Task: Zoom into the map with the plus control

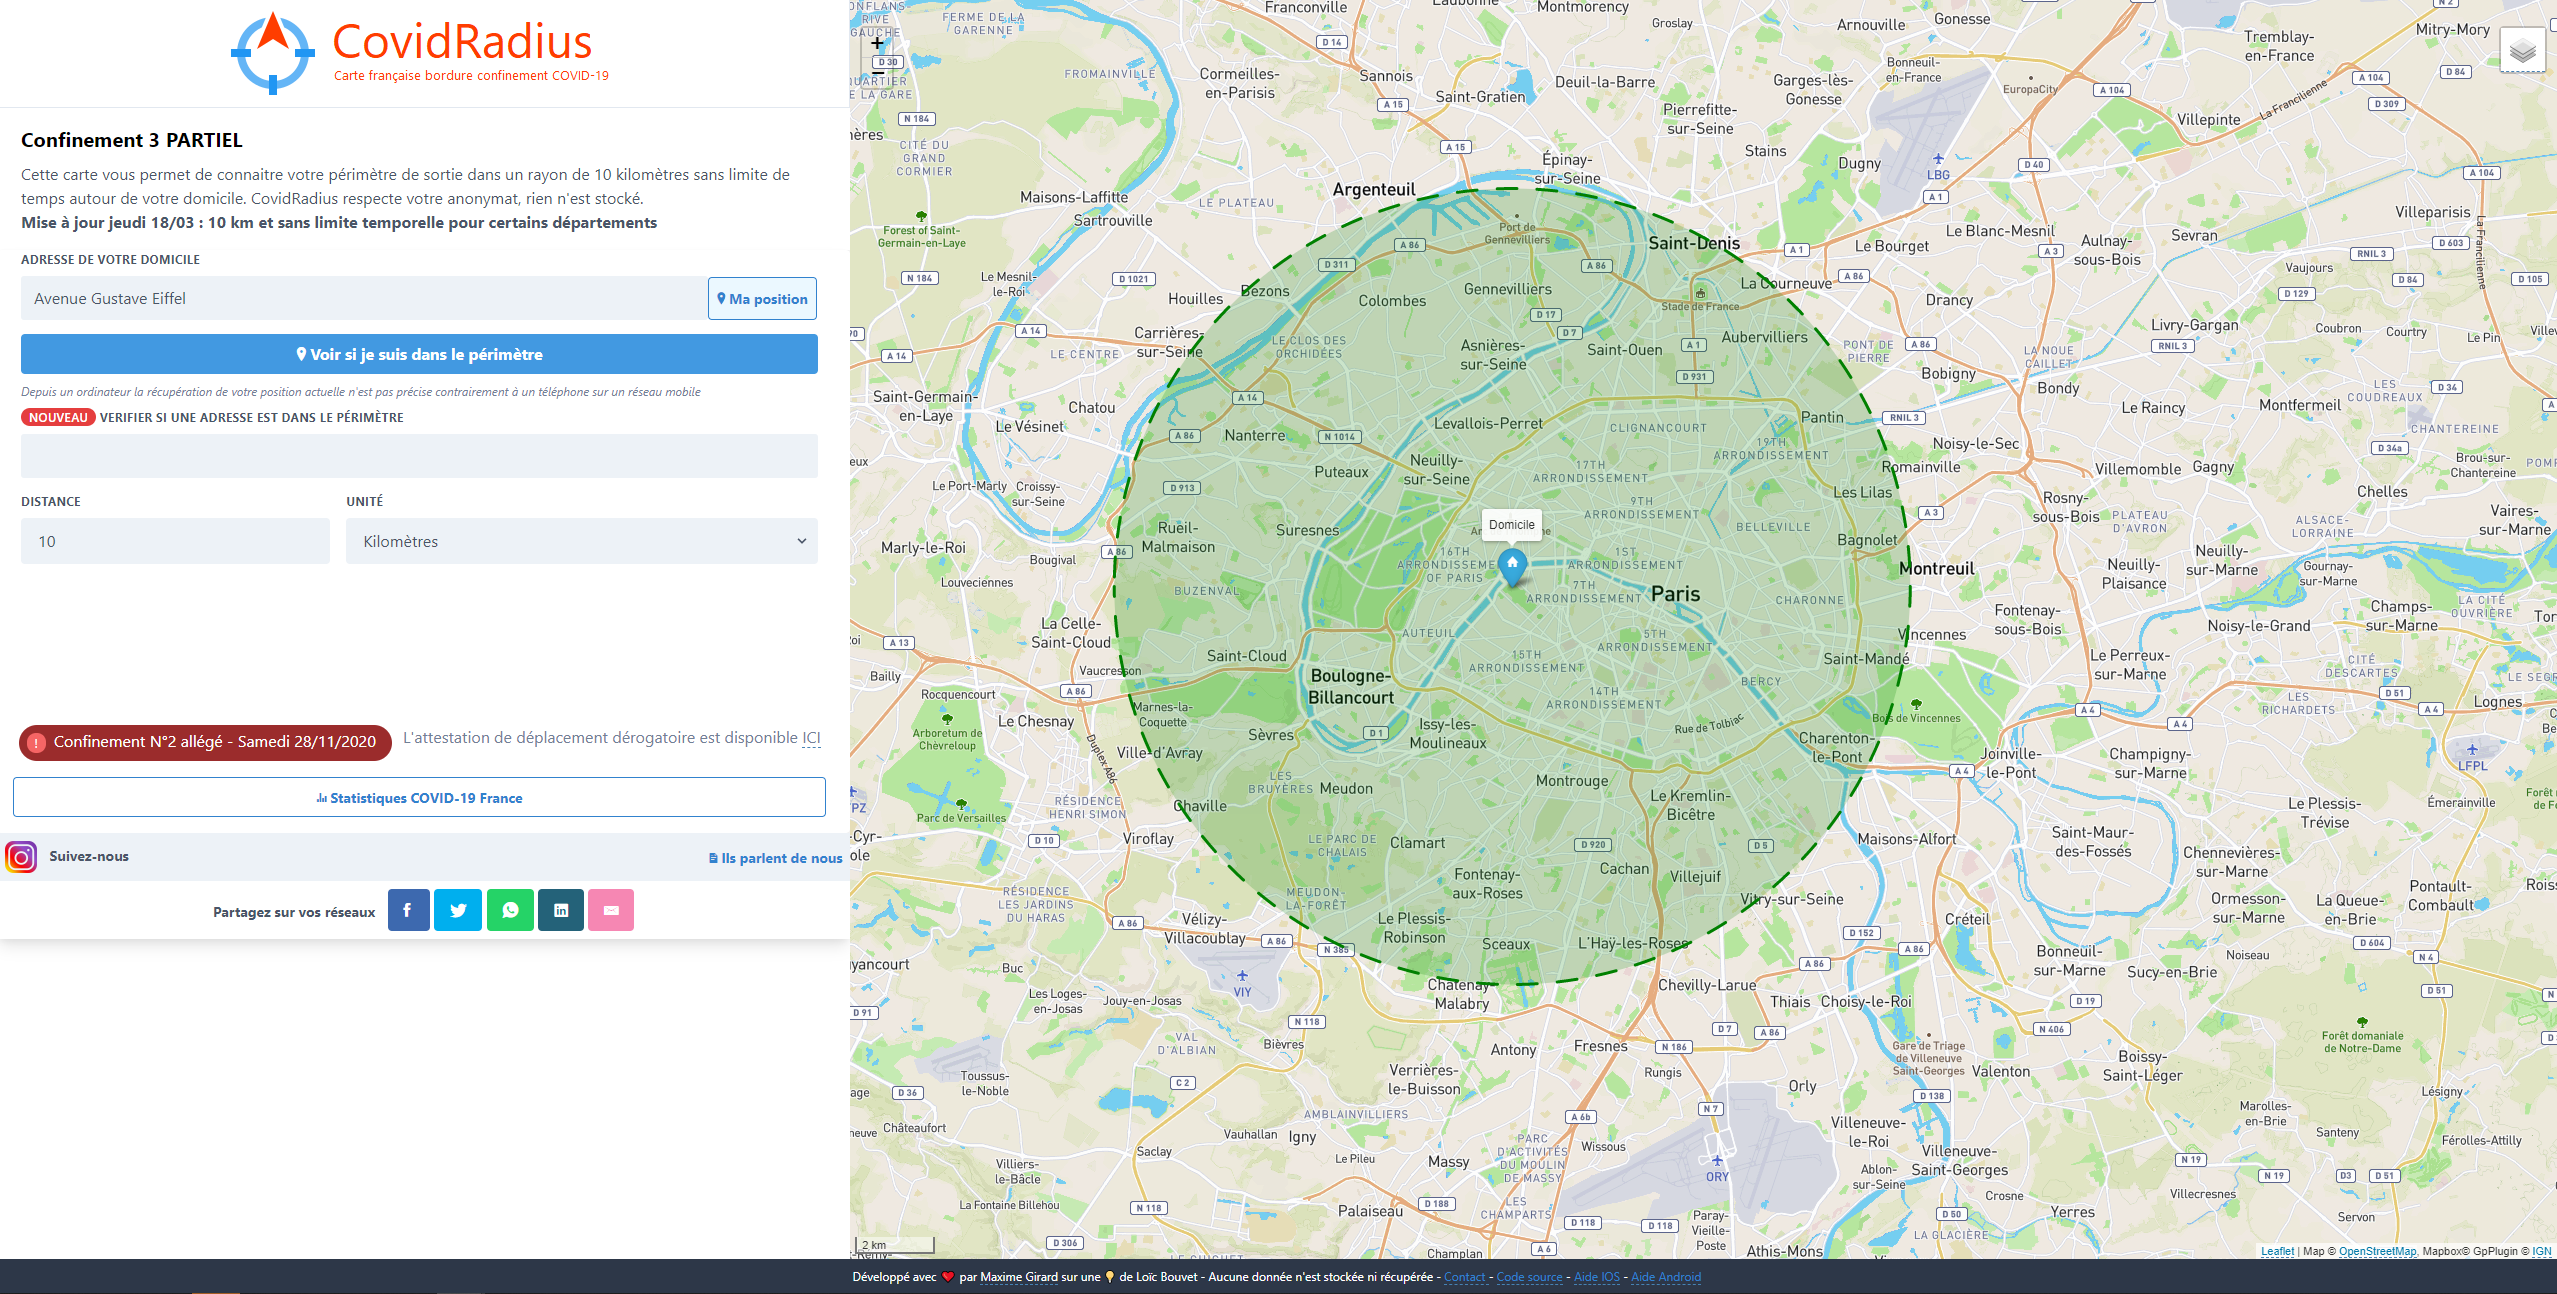Action: point(875,43)
